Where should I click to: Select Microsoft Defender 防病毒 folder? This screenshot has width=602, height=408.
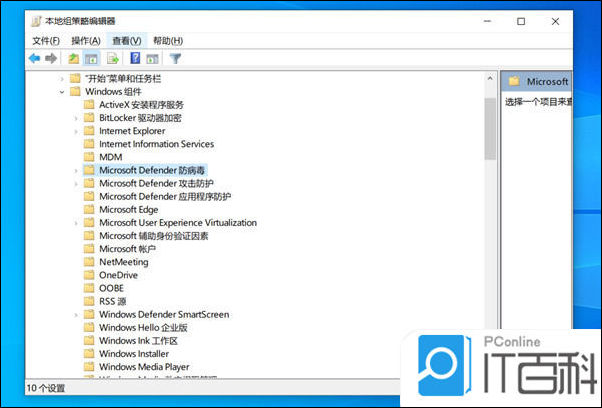point(152,170)
